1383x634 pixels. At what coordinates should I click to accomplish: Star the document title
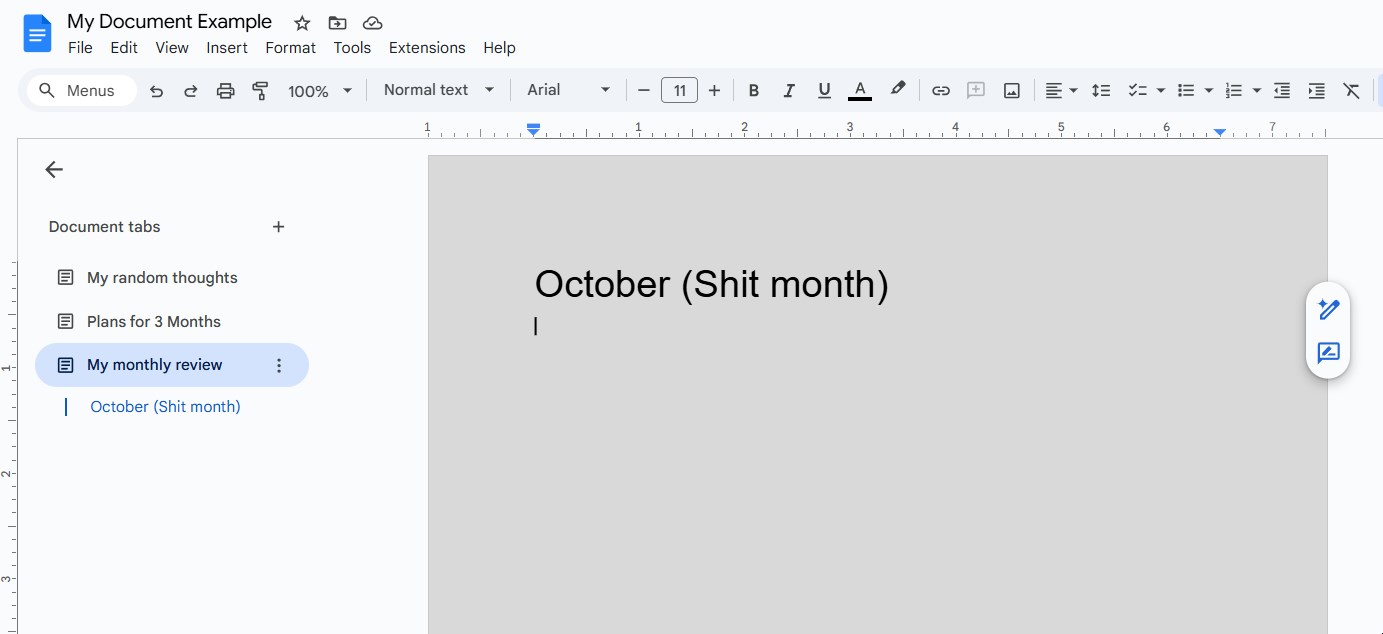pos(302,22)
